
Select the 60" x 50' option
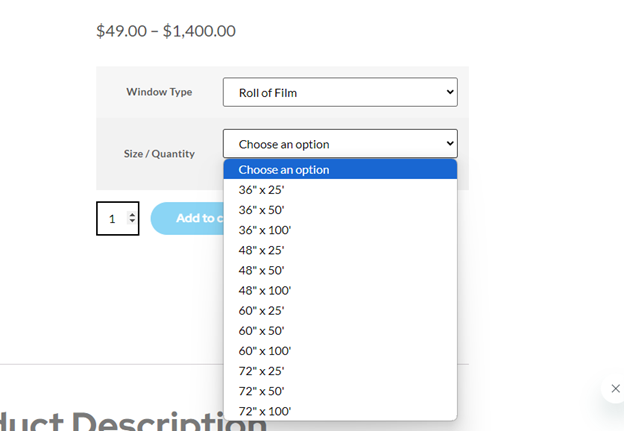pyautogui.click(x=340, y=331)
